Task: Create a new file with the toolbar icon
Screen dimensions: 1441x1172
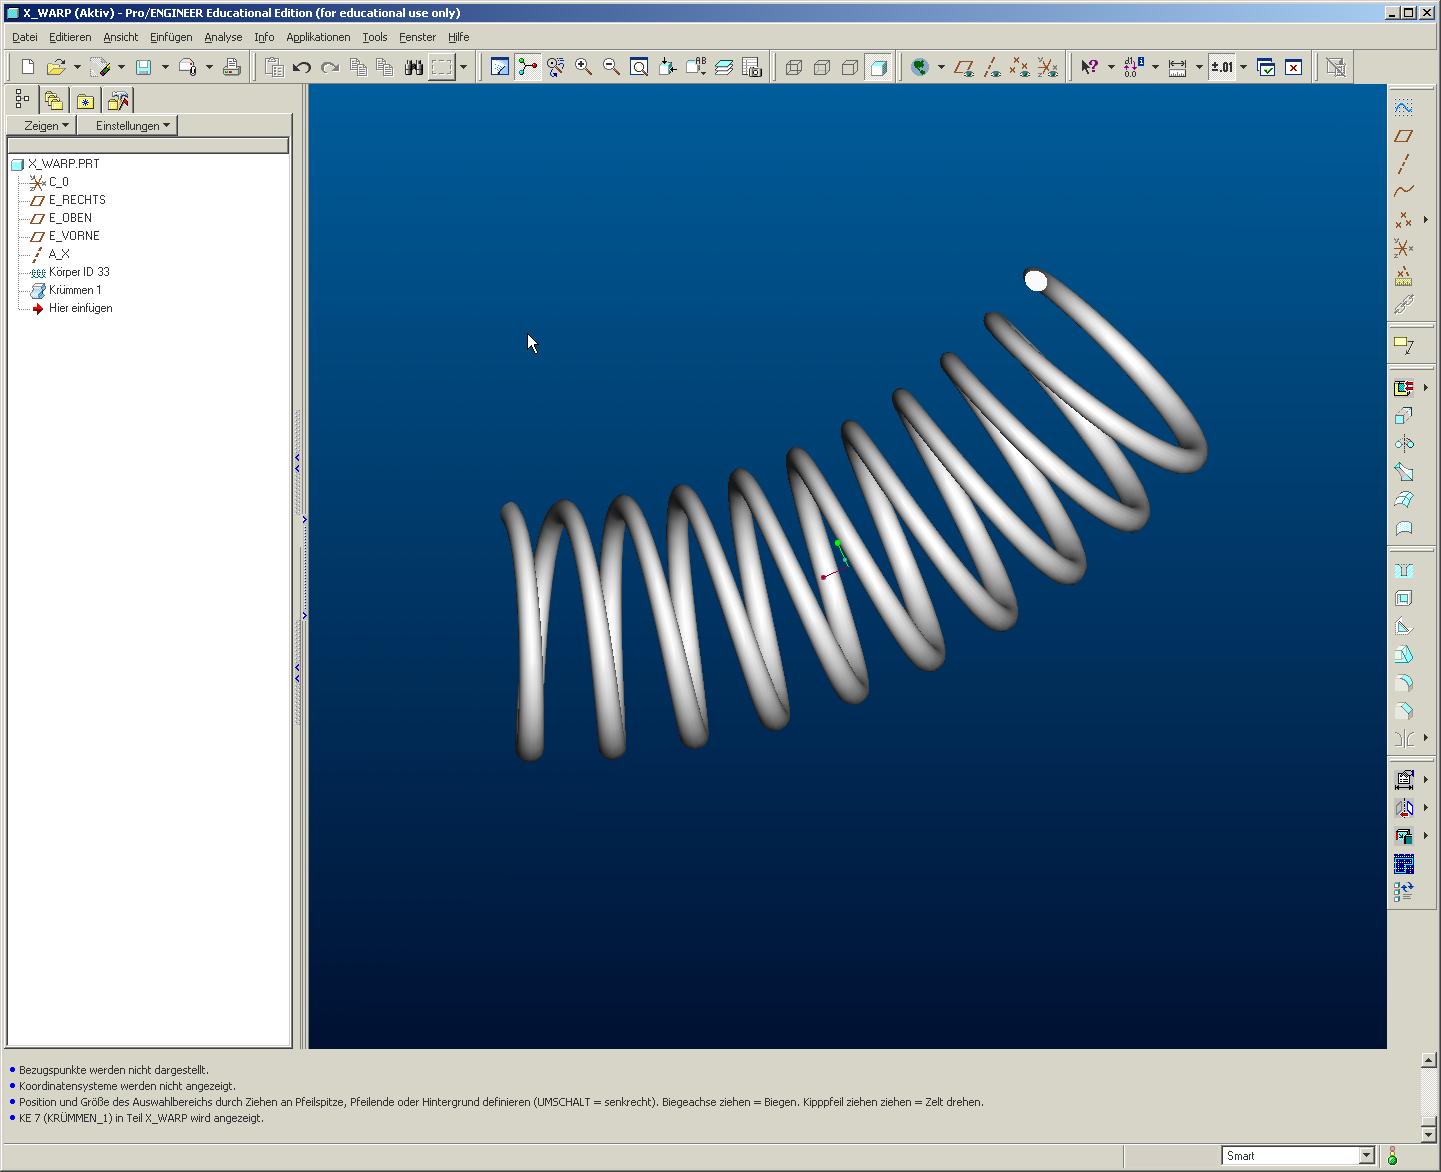Action: click(28, 67)
